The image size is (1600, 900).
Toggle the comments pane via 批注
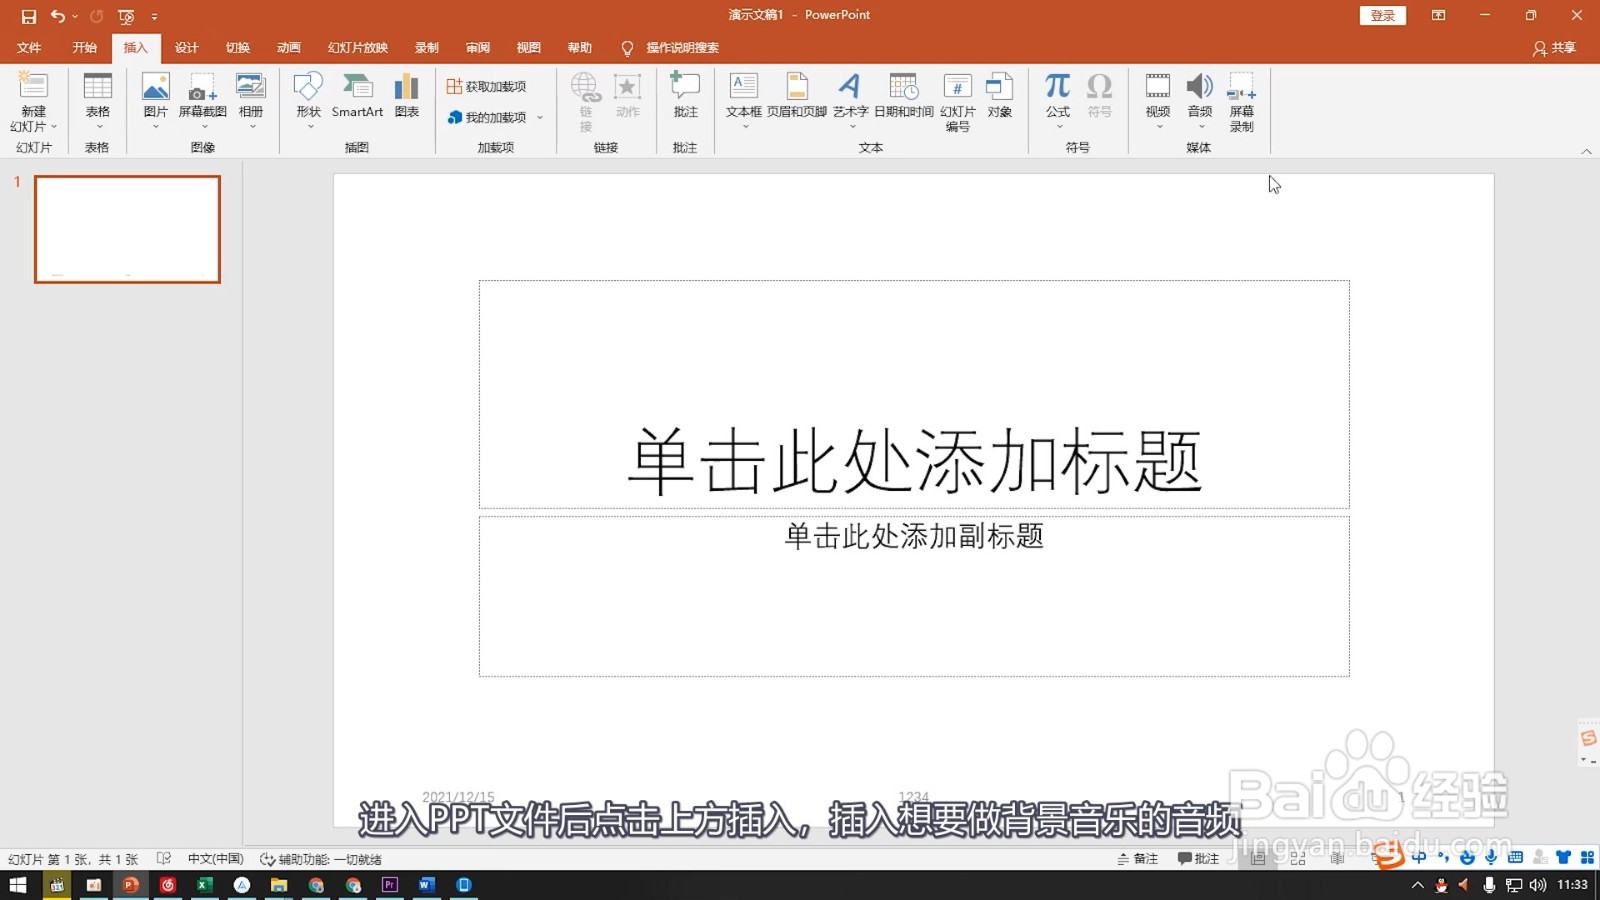pos(1199,858)
